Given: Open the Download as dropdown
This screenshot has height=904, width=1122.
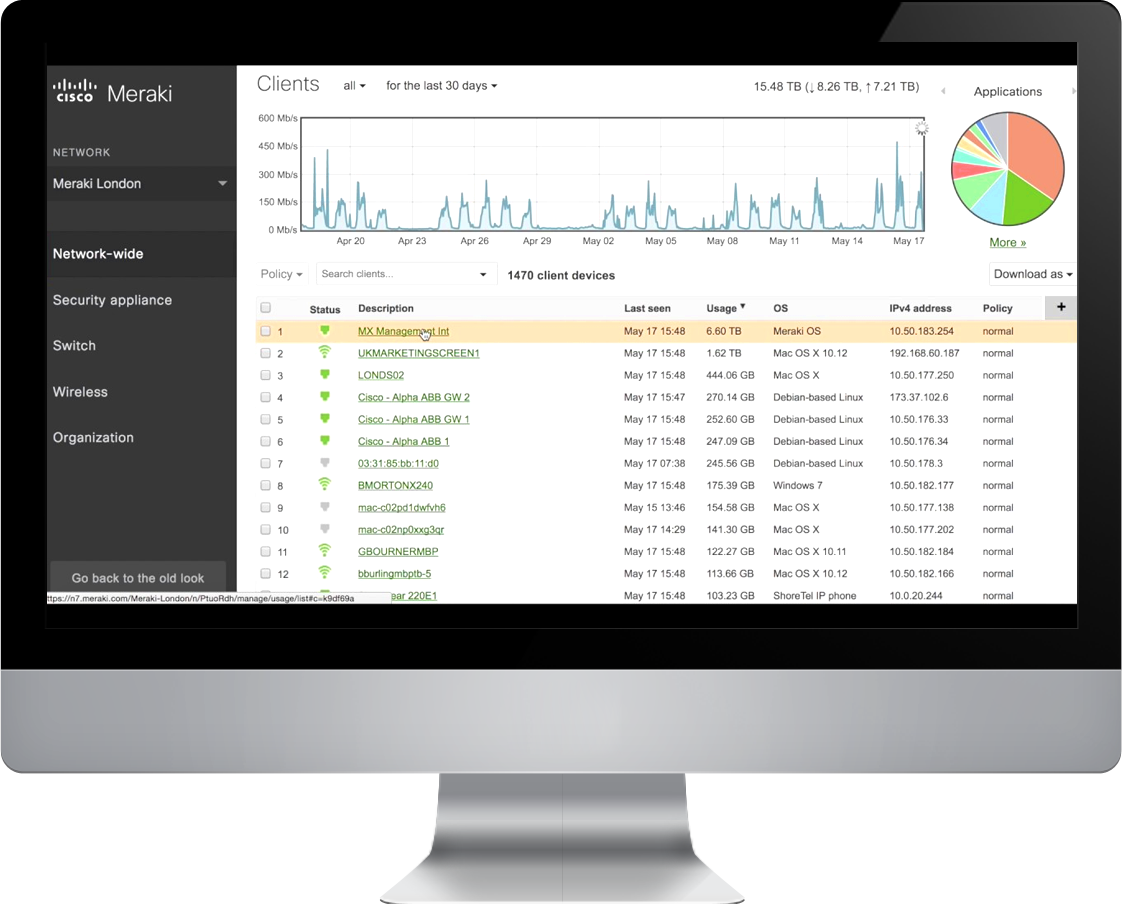Looking at the screenshot, I should coord(1032,274).
